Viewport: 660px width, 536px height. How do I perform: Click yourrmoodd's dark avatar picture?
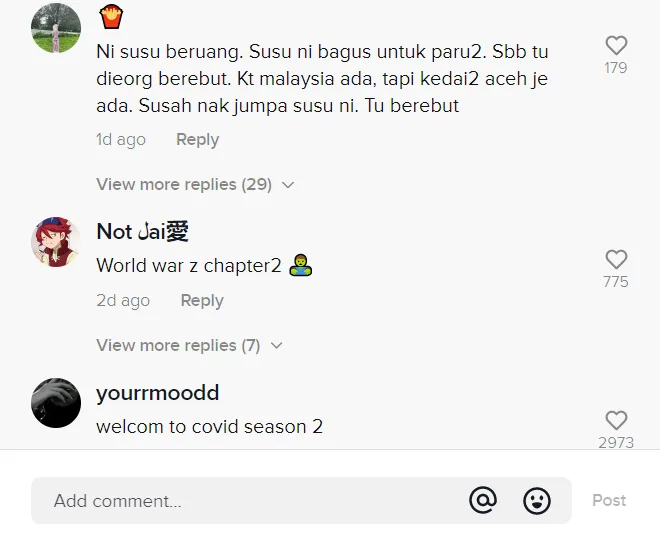point(56,403)
